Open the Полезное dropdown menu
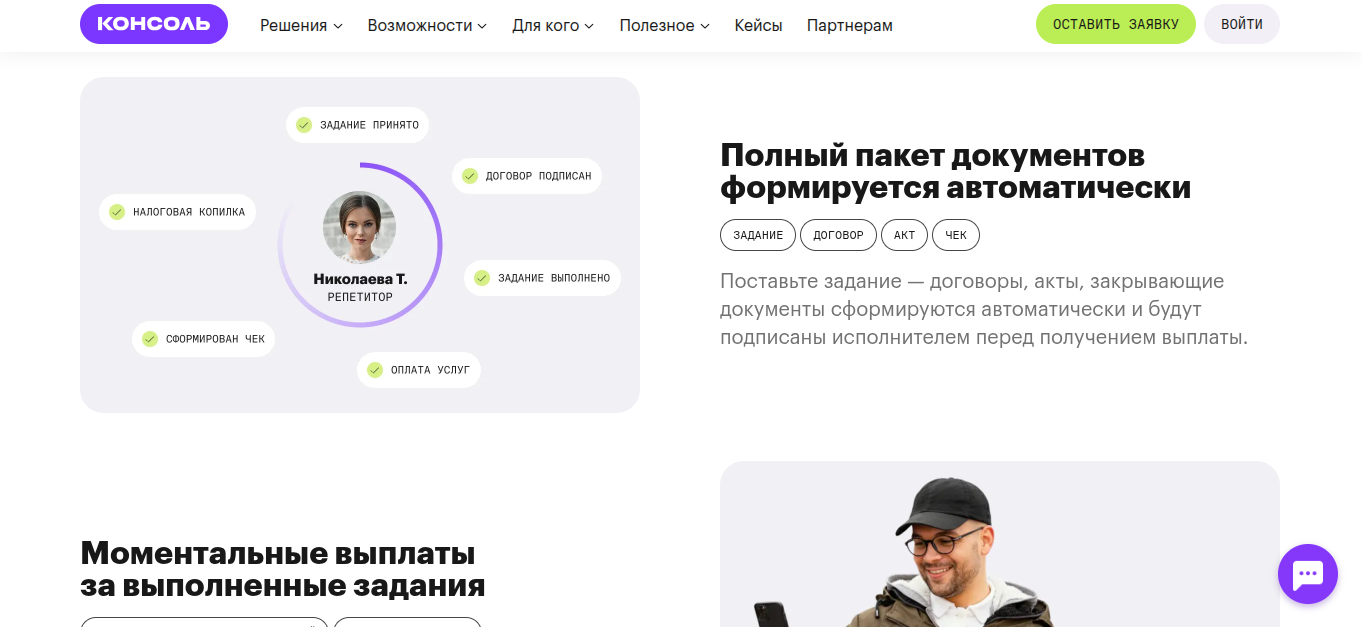Viewport: 1362px width, 627px height. tap(664, 26)
